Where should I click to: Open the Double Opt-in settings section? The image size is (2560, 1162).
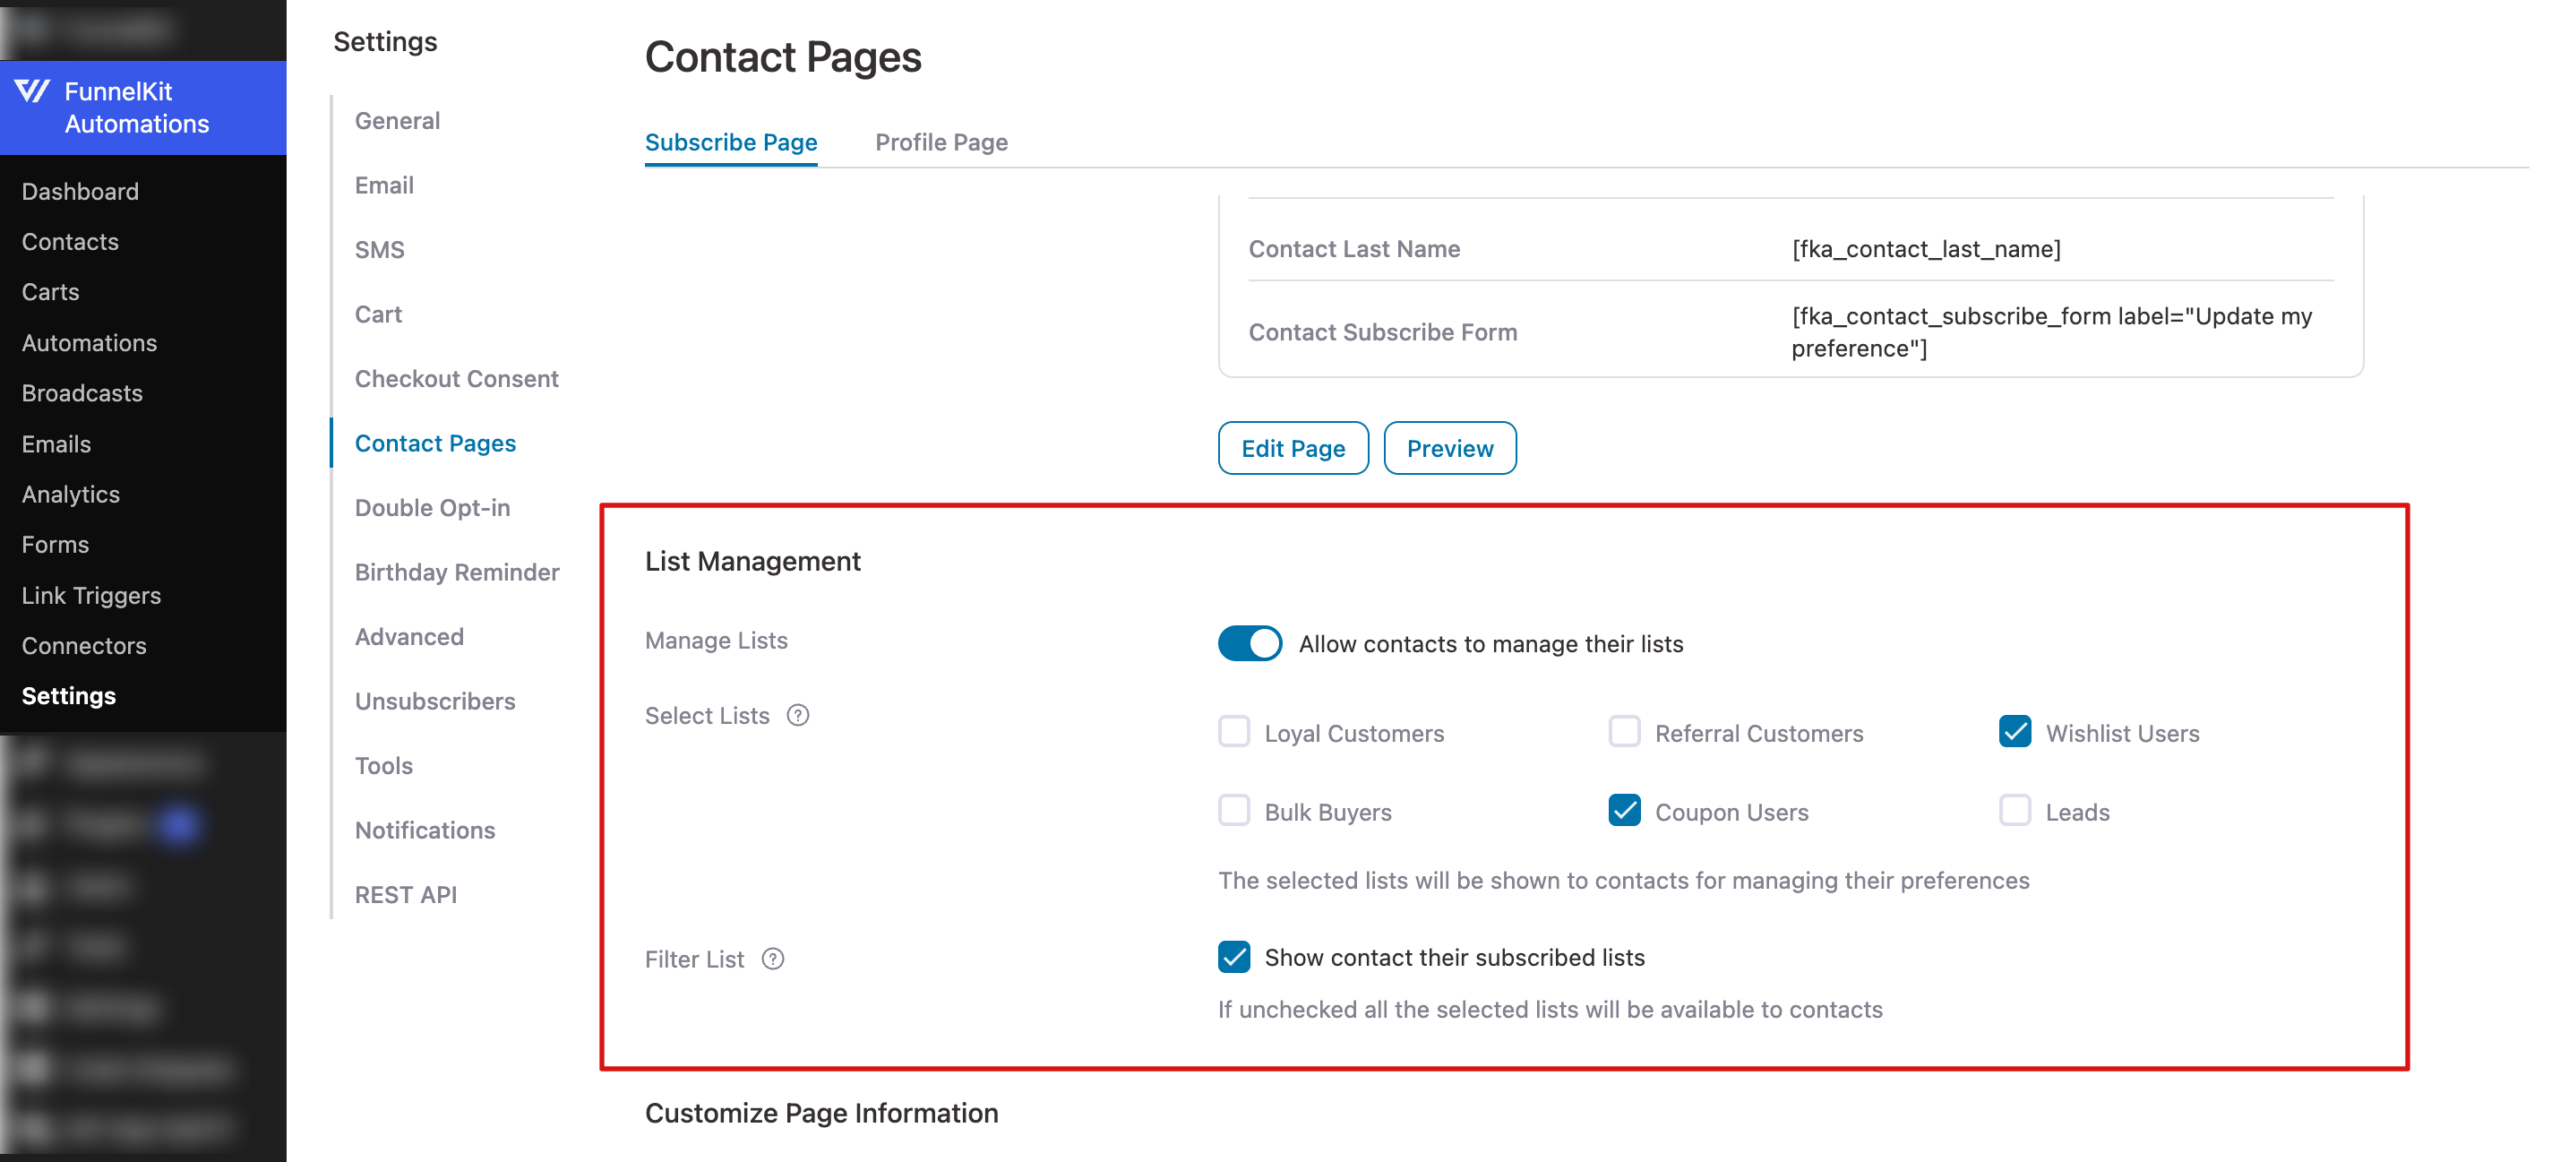click(432, 508)
